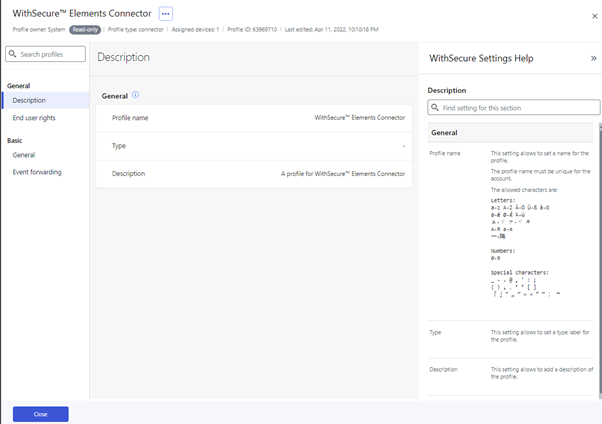
Task: Close the profile dialog with X
Action: [x=594, y=16]
